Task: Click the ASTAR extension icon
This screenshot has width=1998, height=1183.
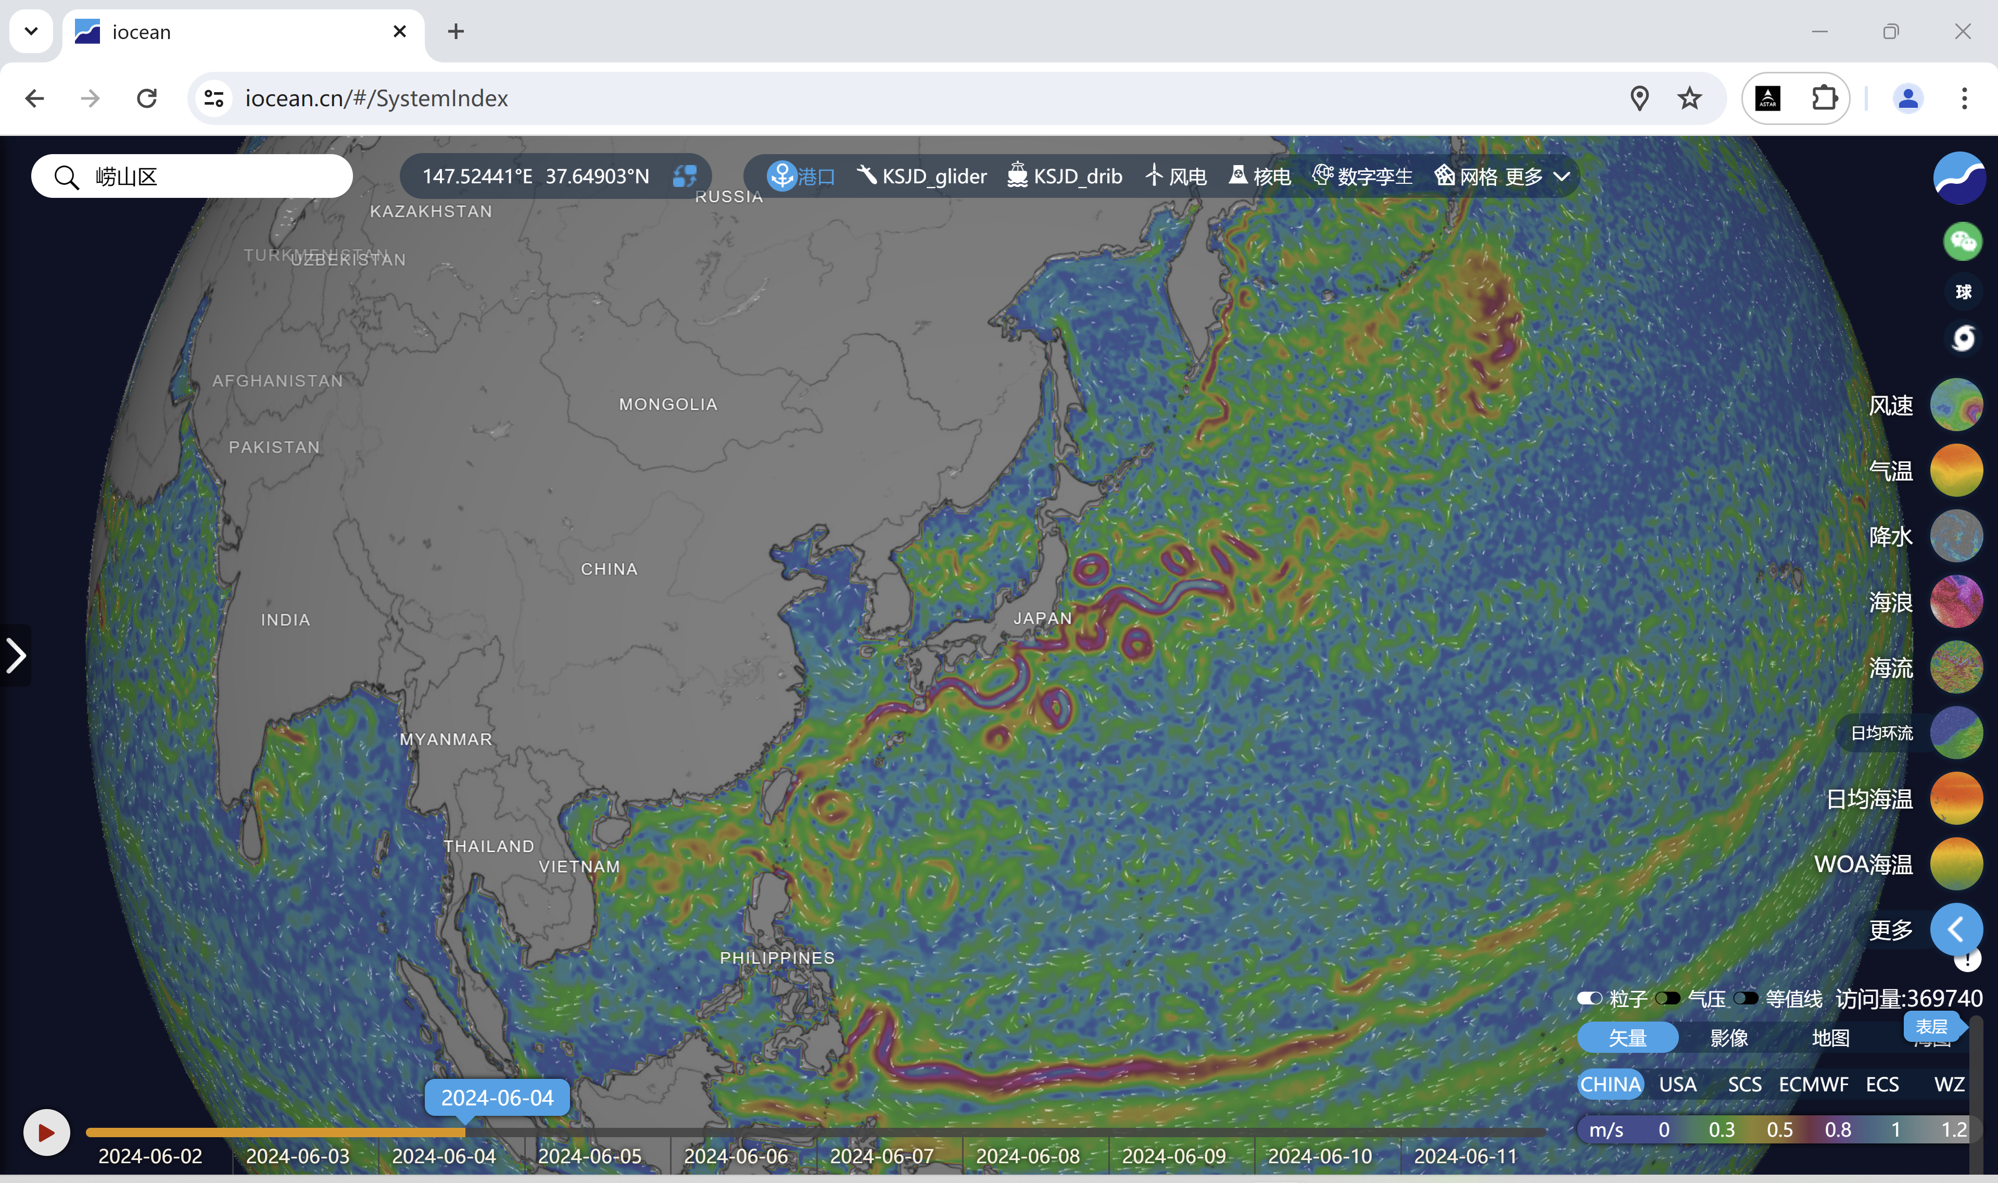Action: coord(1768,98)
